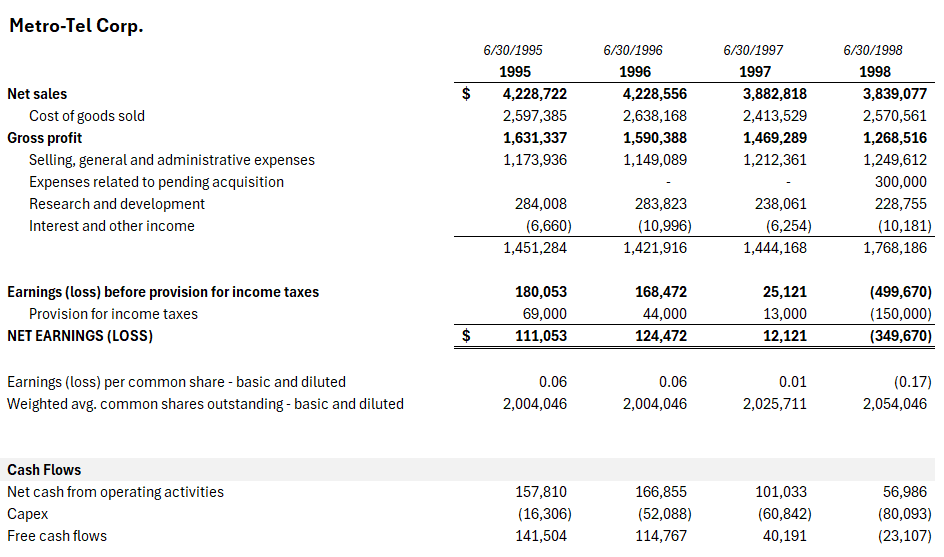Click operating cash value 157,810

[x=541, y=492]
